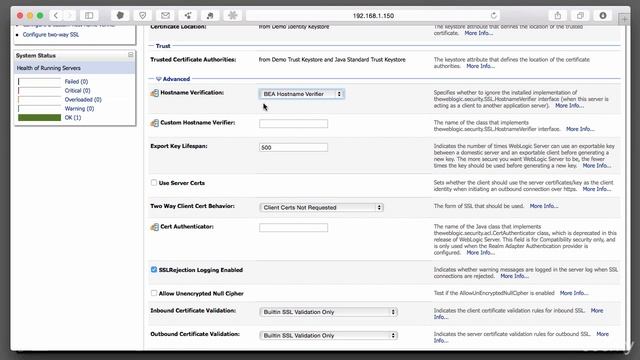Screen dimensions: 640x360
Task: Collapse the Advanced section
Action: pyautogui.click(x=158, y=79)
